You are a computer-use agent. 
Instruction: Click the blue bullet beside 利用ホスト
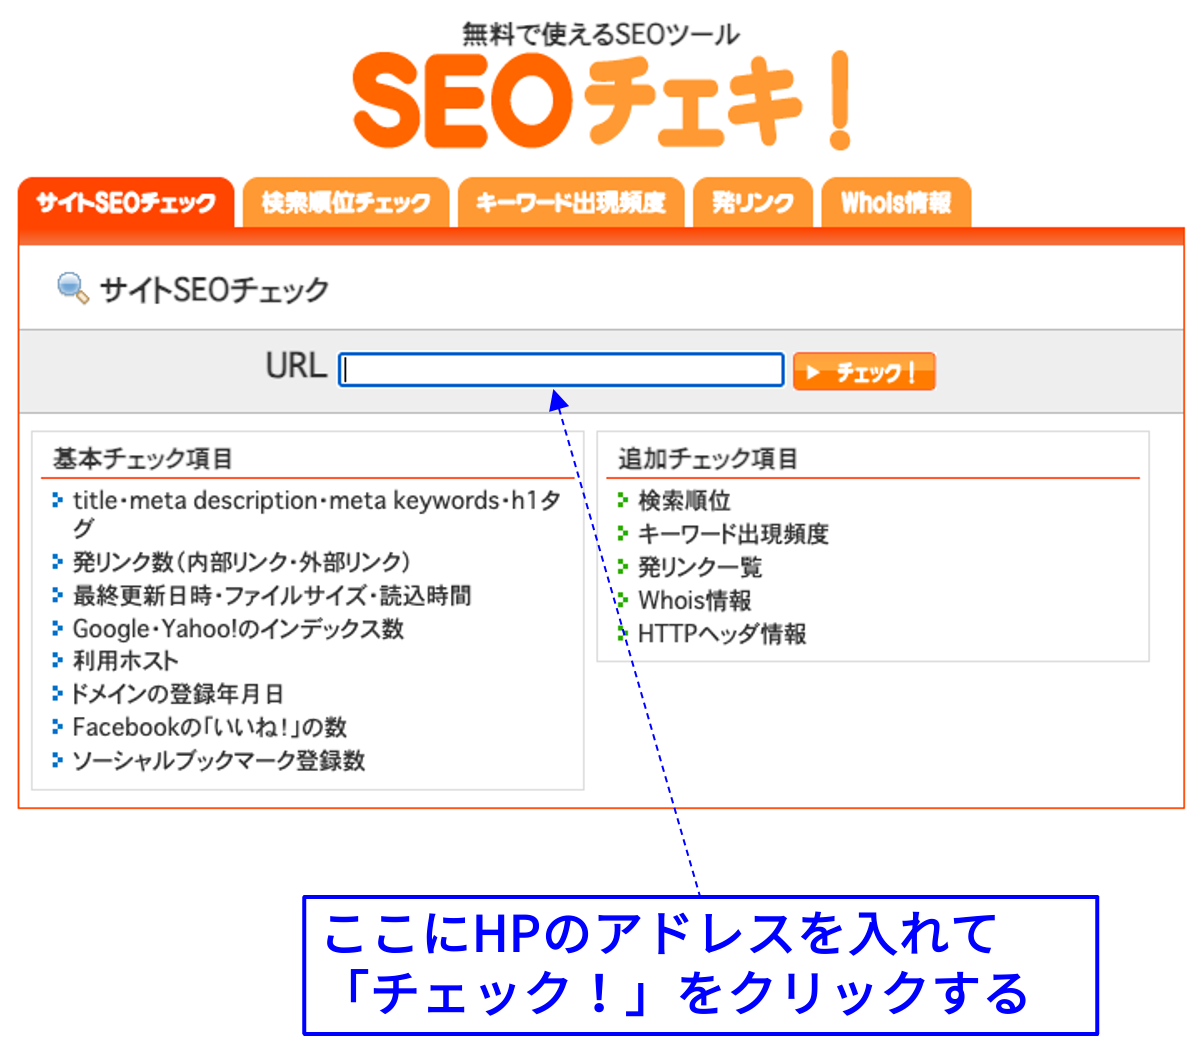coord(57,660)
